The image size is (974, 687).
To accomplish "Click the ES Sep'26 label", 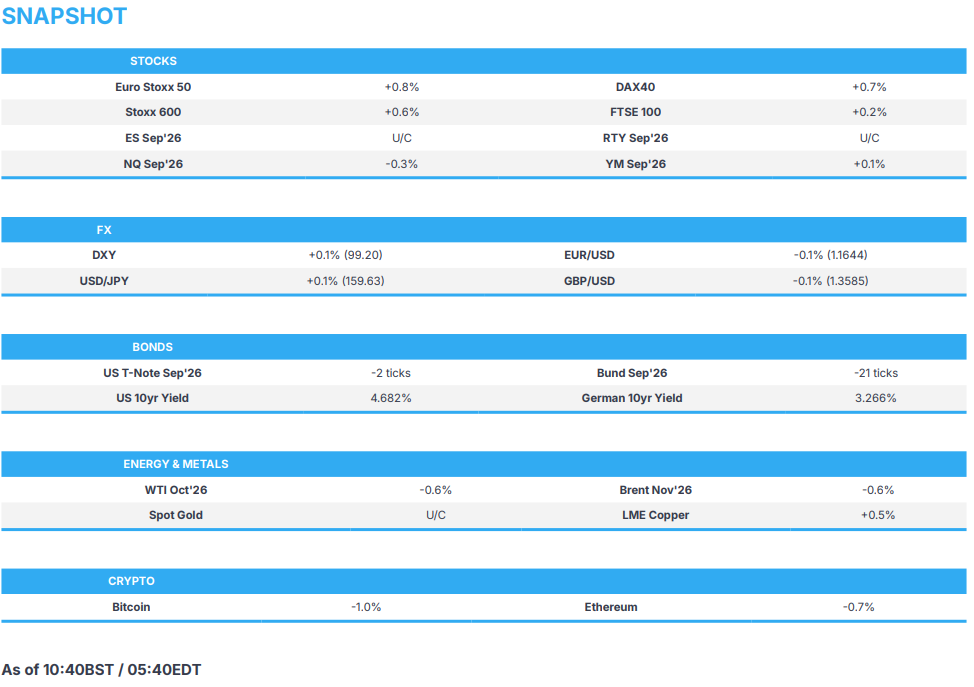I will point(153,138).
